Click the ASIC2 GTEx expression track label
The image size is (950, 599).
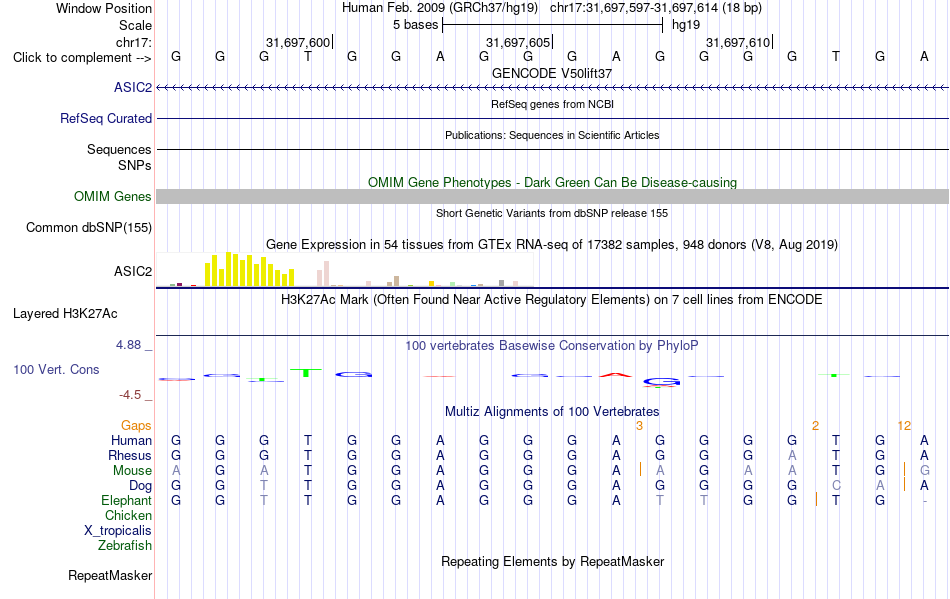(133, 271)
